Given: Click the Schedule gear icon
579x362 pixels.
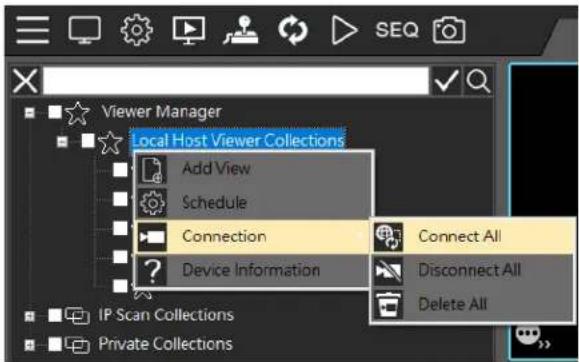Looking at the screenshot, I should tap(153, 203).
